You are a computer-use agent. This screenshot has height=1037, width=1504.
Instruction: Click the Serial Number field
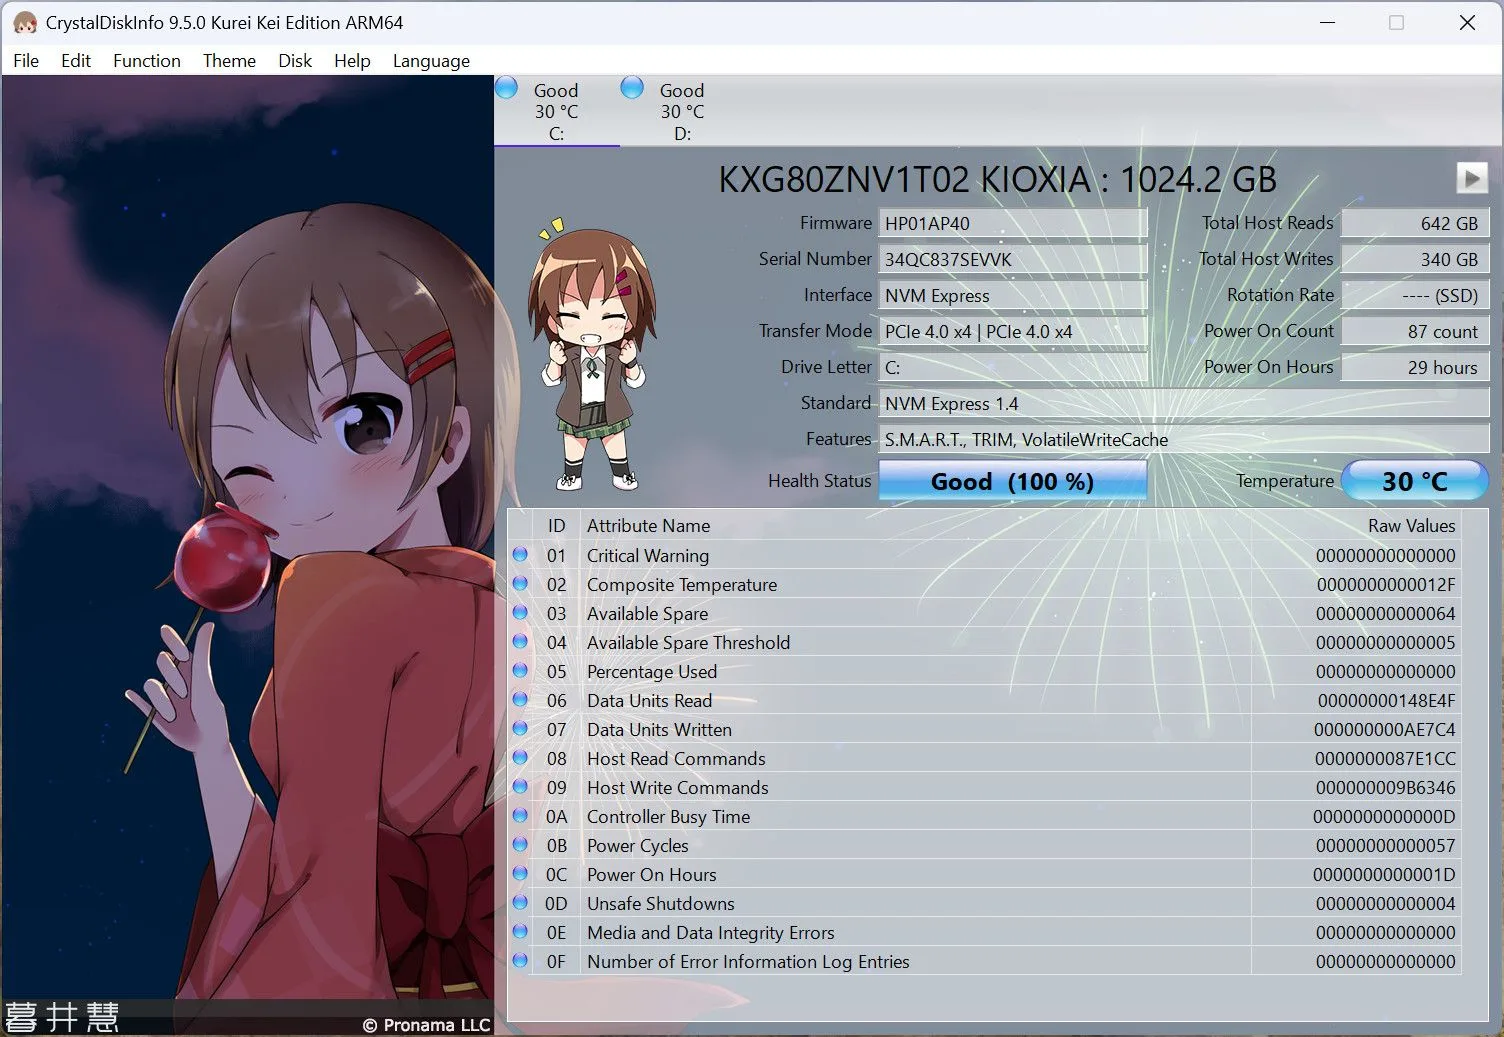(x=1012, y=259)
